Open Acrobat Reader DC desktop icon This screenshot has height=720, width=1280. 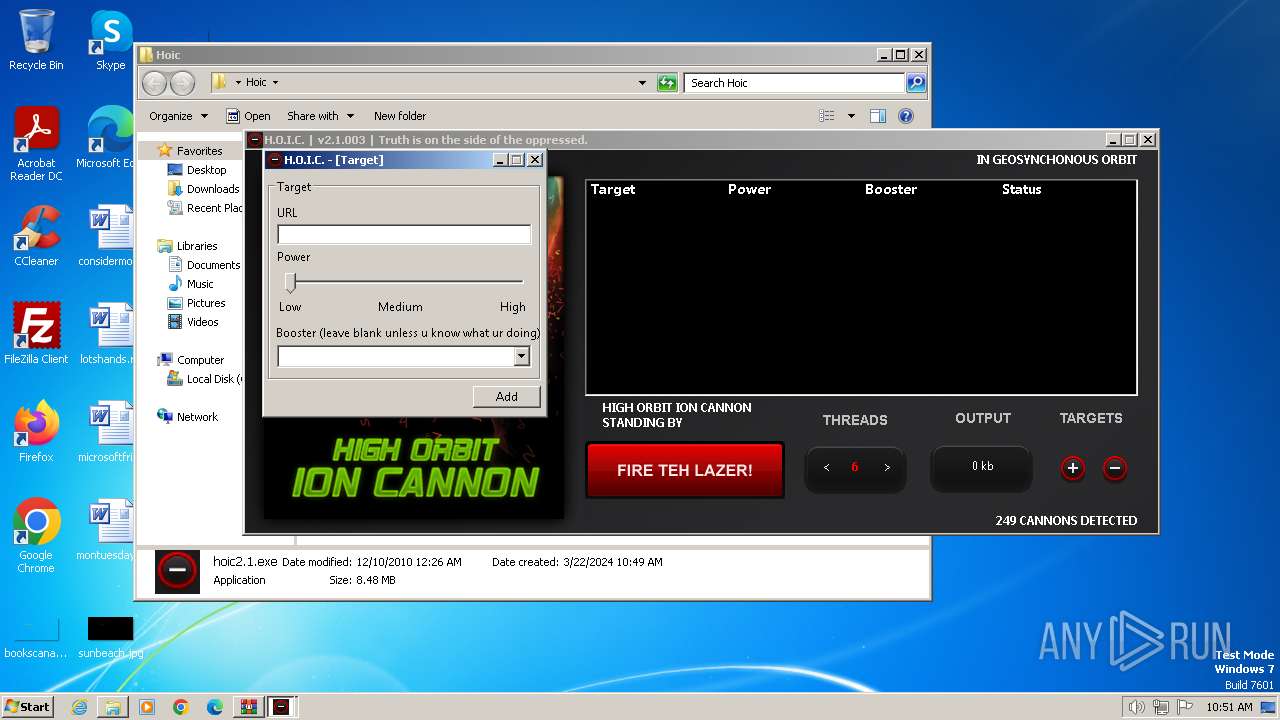coord(36,145)
